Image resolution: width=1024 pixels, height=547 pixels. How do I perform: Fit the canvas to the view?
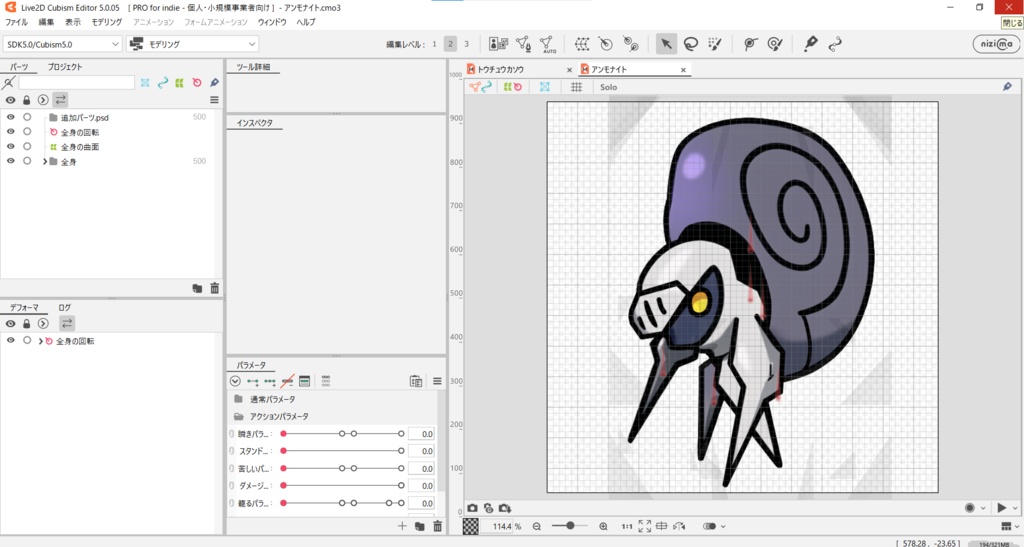pyautogui.click(x=645, y=526)
